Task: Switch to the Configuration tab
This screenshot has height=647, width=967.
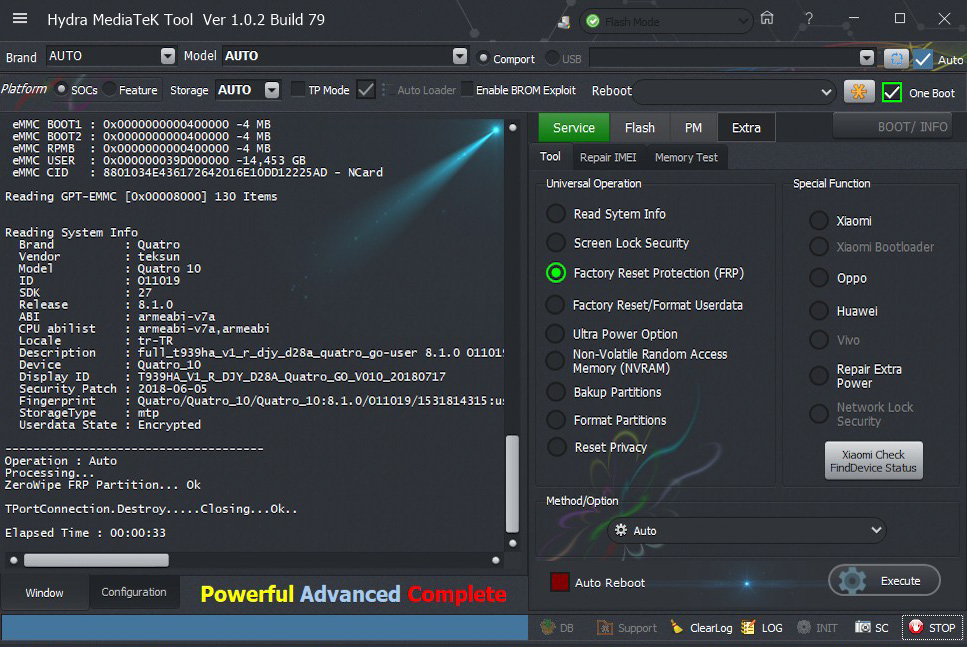Action: (134, 592)
